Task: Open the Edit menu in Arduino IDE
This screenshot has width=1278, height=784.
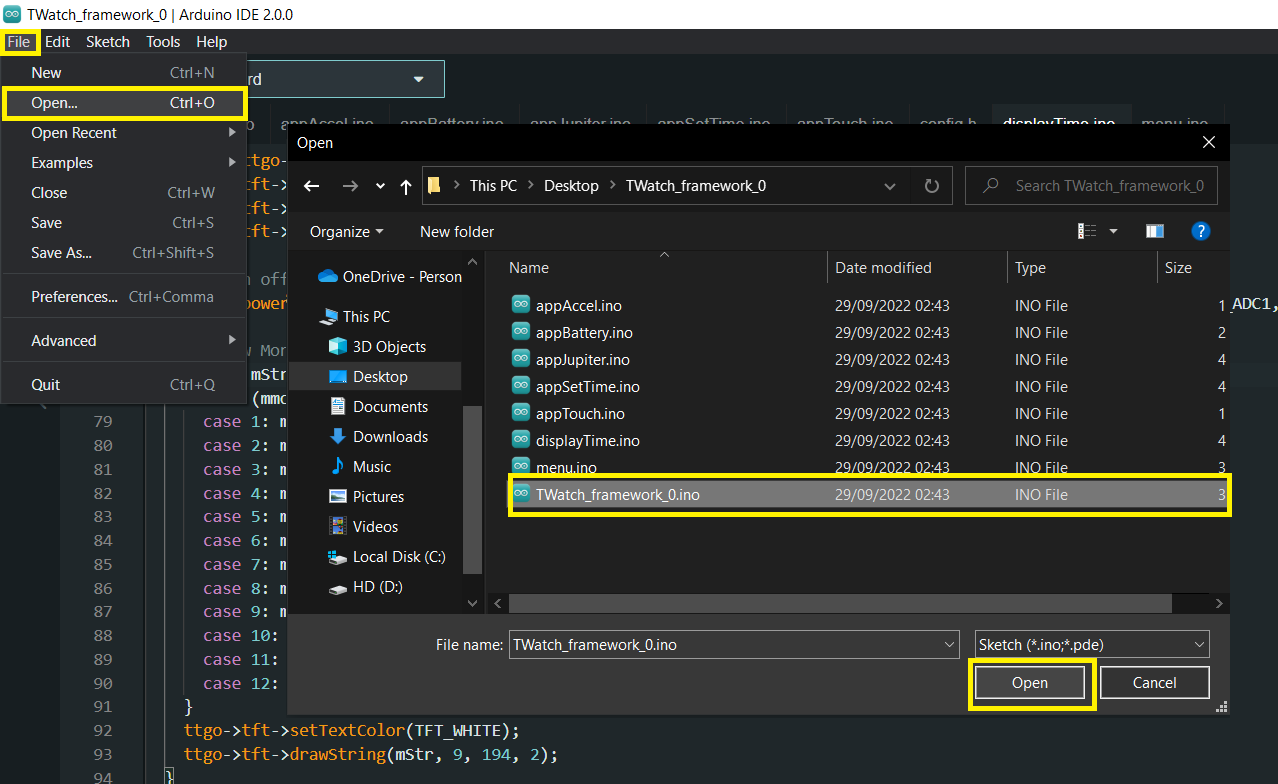Action: (57, 42)
